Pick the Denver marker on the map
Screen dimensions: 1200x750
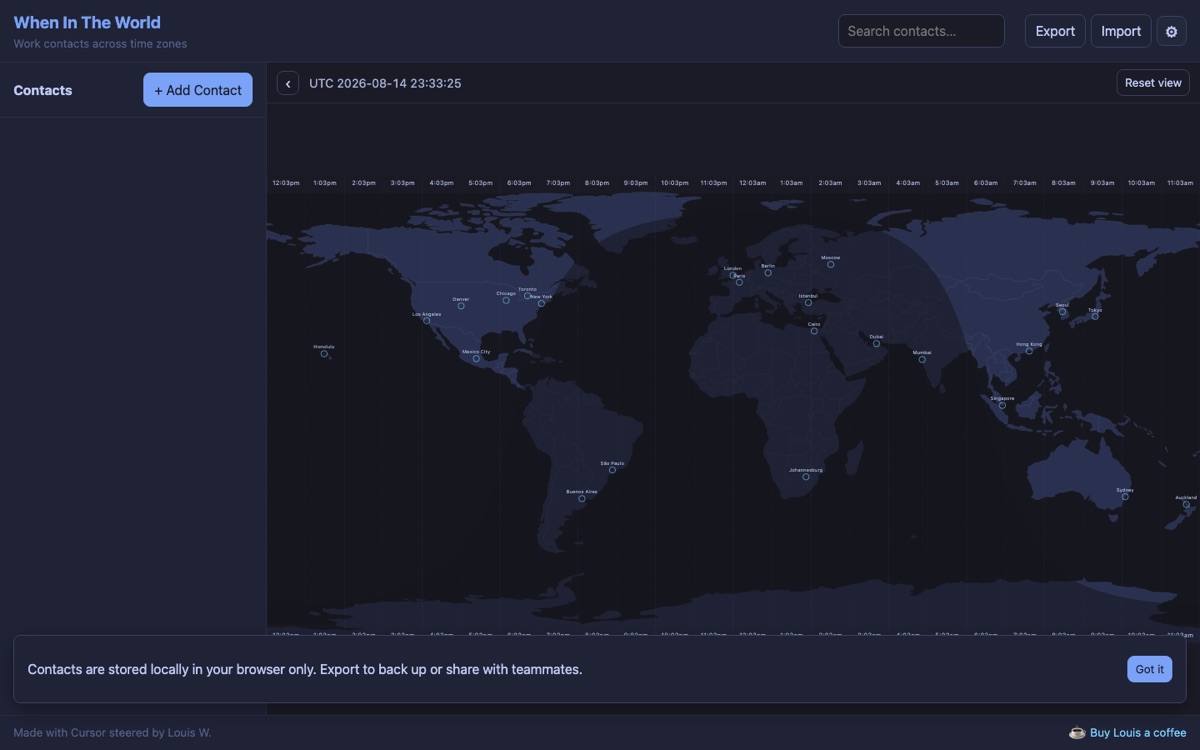[x=461, y=305]
